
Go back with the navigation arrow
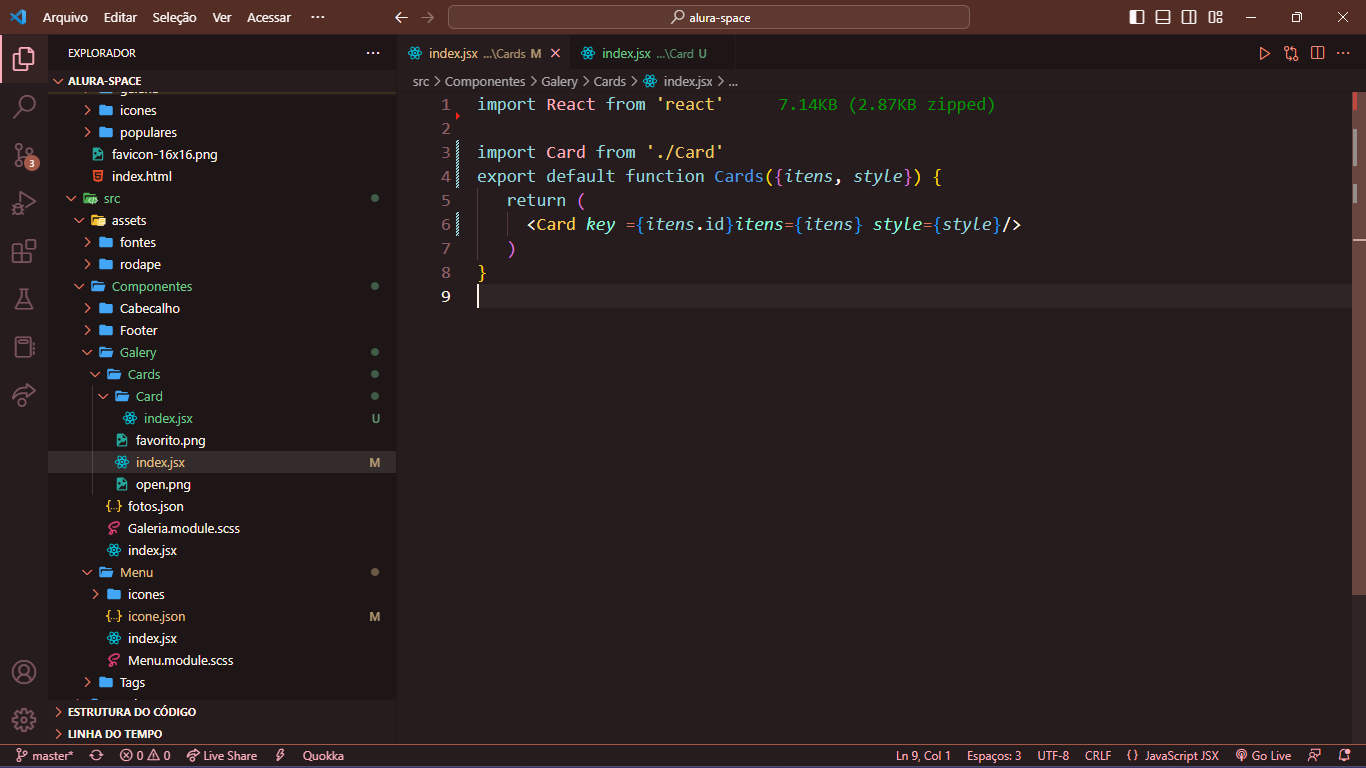[402, 18]
